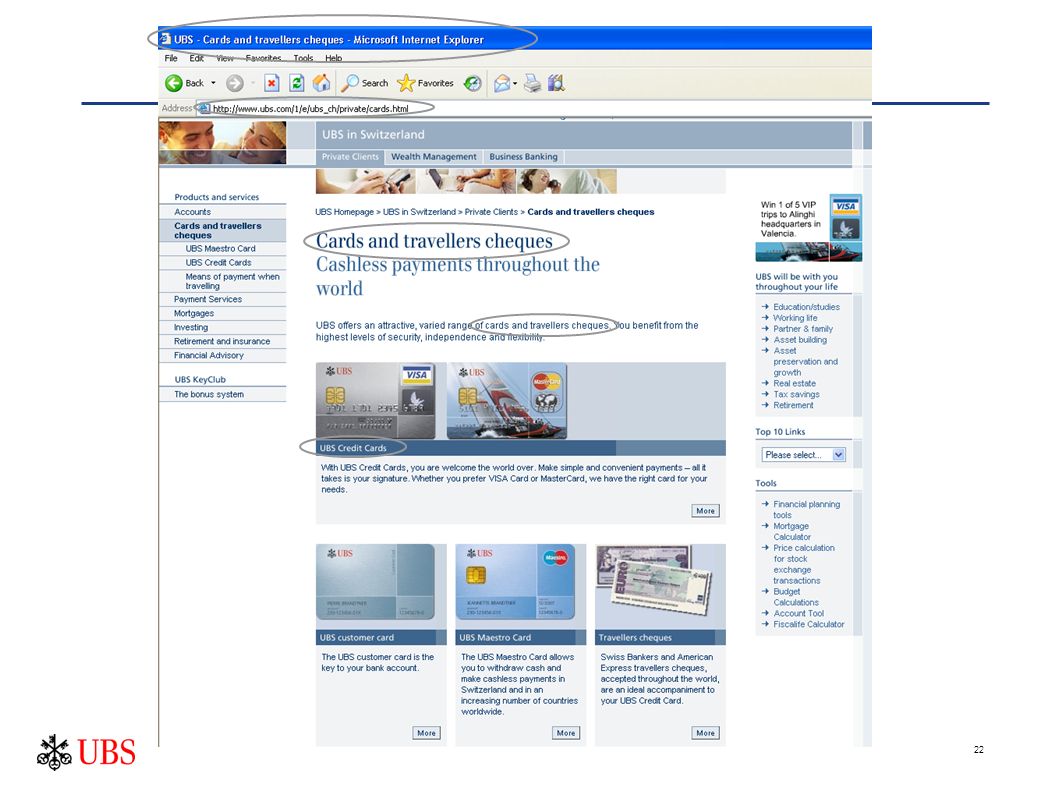
Task: Open Means of payment when travelling
Action: pyautogui.click(x=232, y=281)
